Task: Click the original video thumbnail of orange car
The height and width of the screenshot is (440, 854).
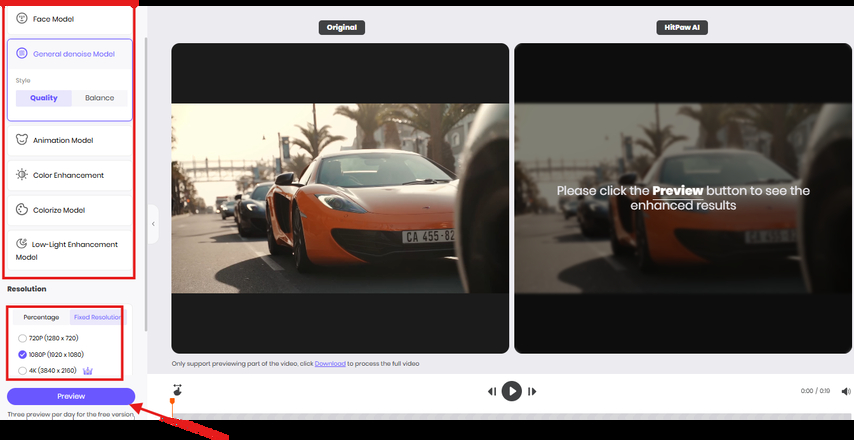Action: pos(340,198)
